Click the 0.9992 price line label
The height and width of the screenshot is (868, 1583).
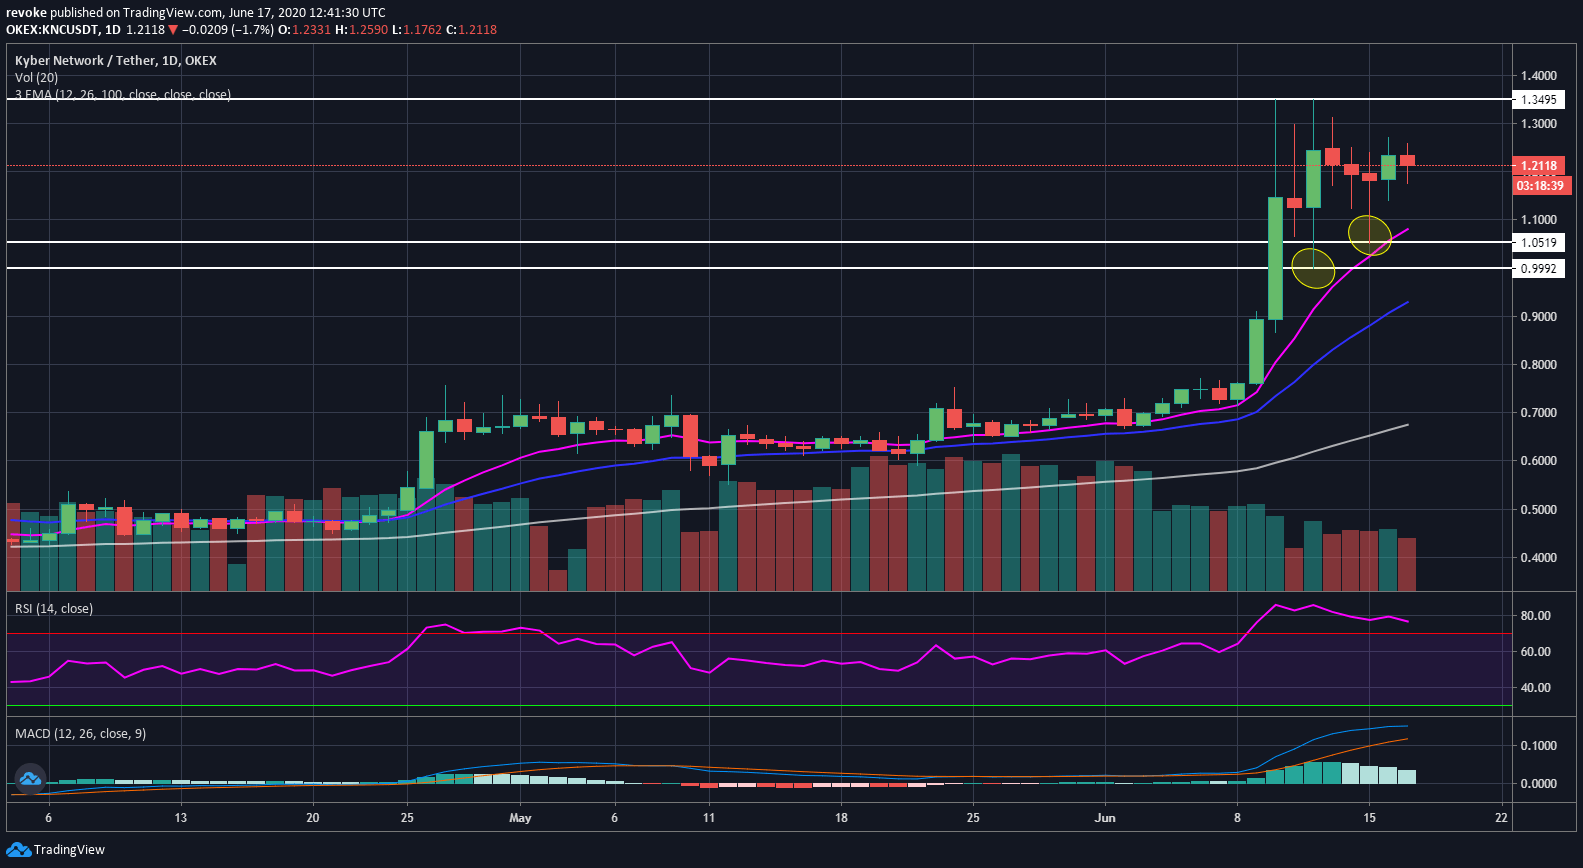pyautogui.click(x=1538, y=269)
